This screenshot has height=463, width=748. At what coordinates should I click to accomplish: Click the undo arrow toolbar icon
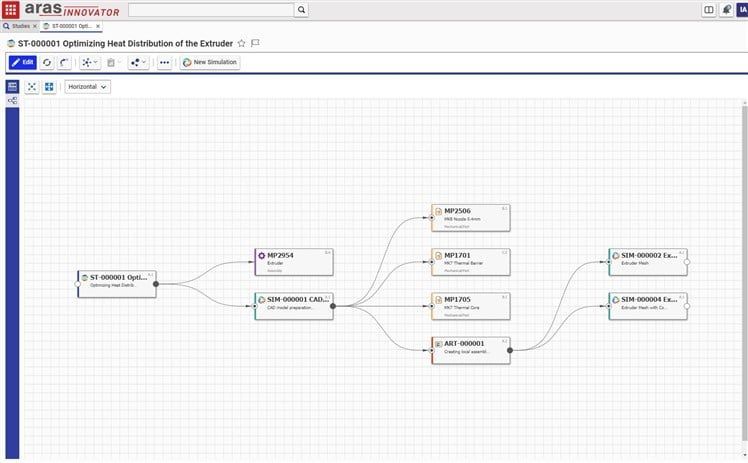click(x=64, y=62)
